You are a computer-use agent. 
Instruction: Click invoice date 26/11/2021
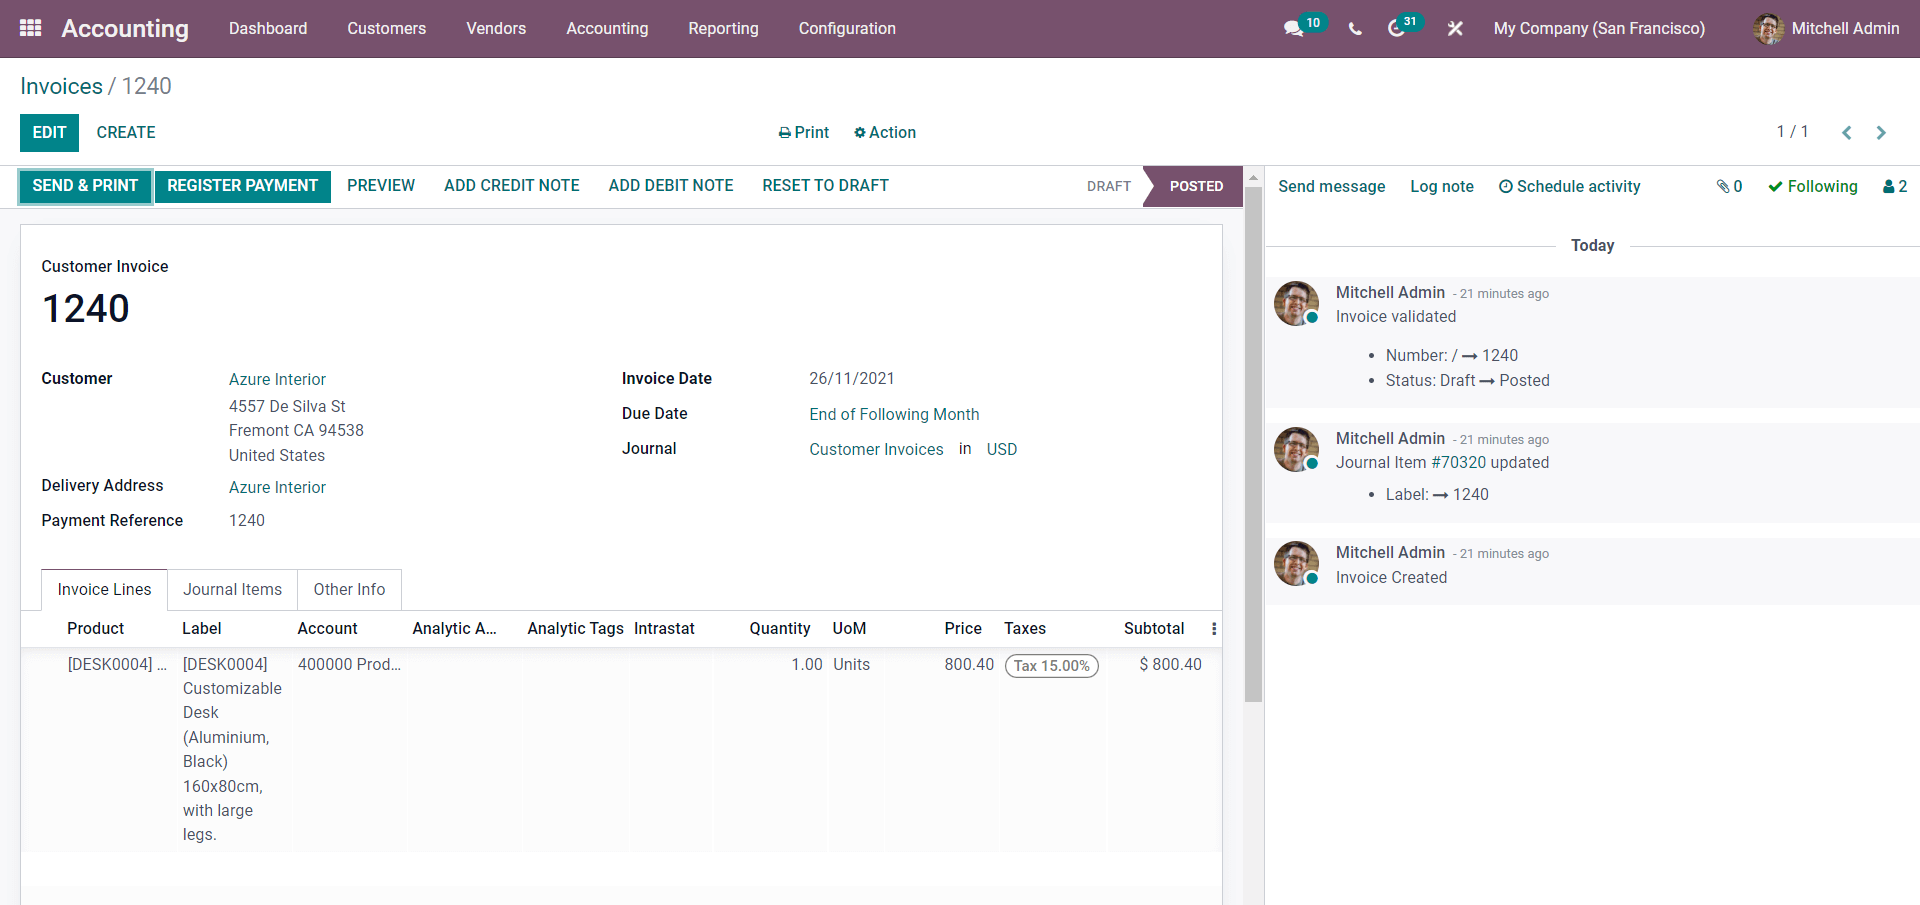click(851, 379)
